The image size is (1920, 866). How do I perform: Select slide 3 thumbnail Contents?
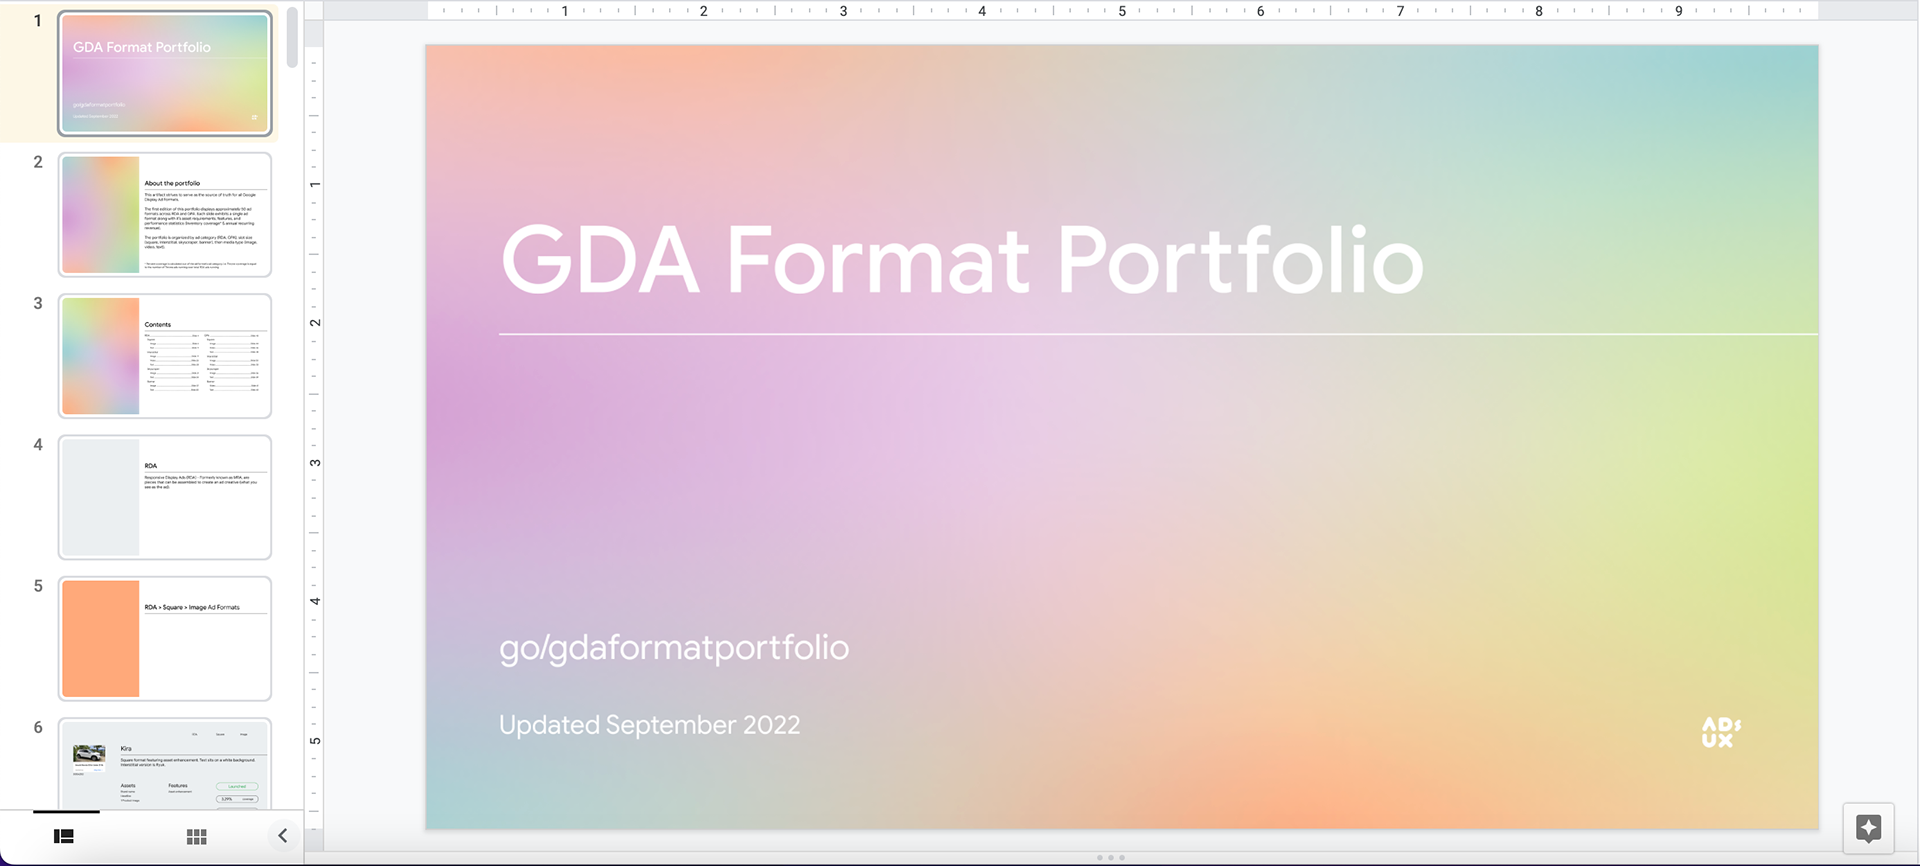(165, 356)
